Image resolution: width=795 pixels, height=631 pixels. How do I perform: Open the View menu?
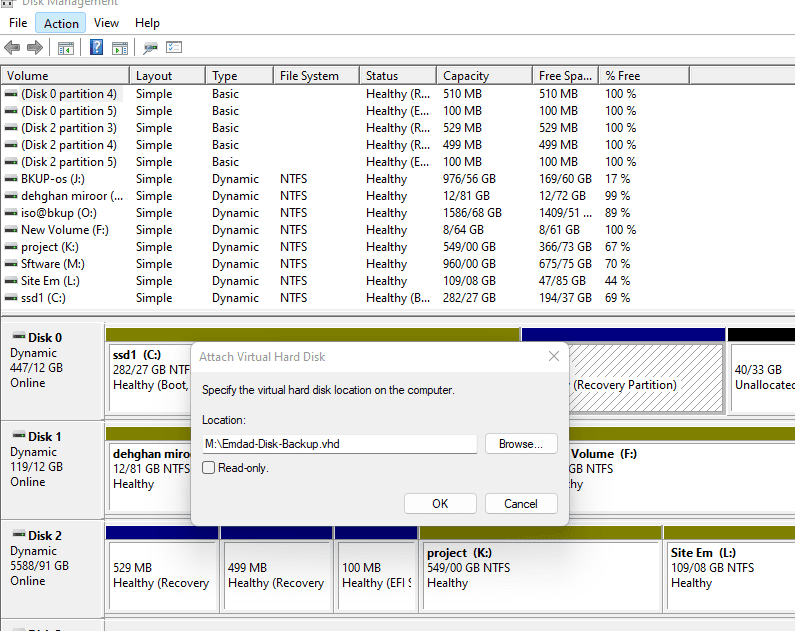click(106, 23)
